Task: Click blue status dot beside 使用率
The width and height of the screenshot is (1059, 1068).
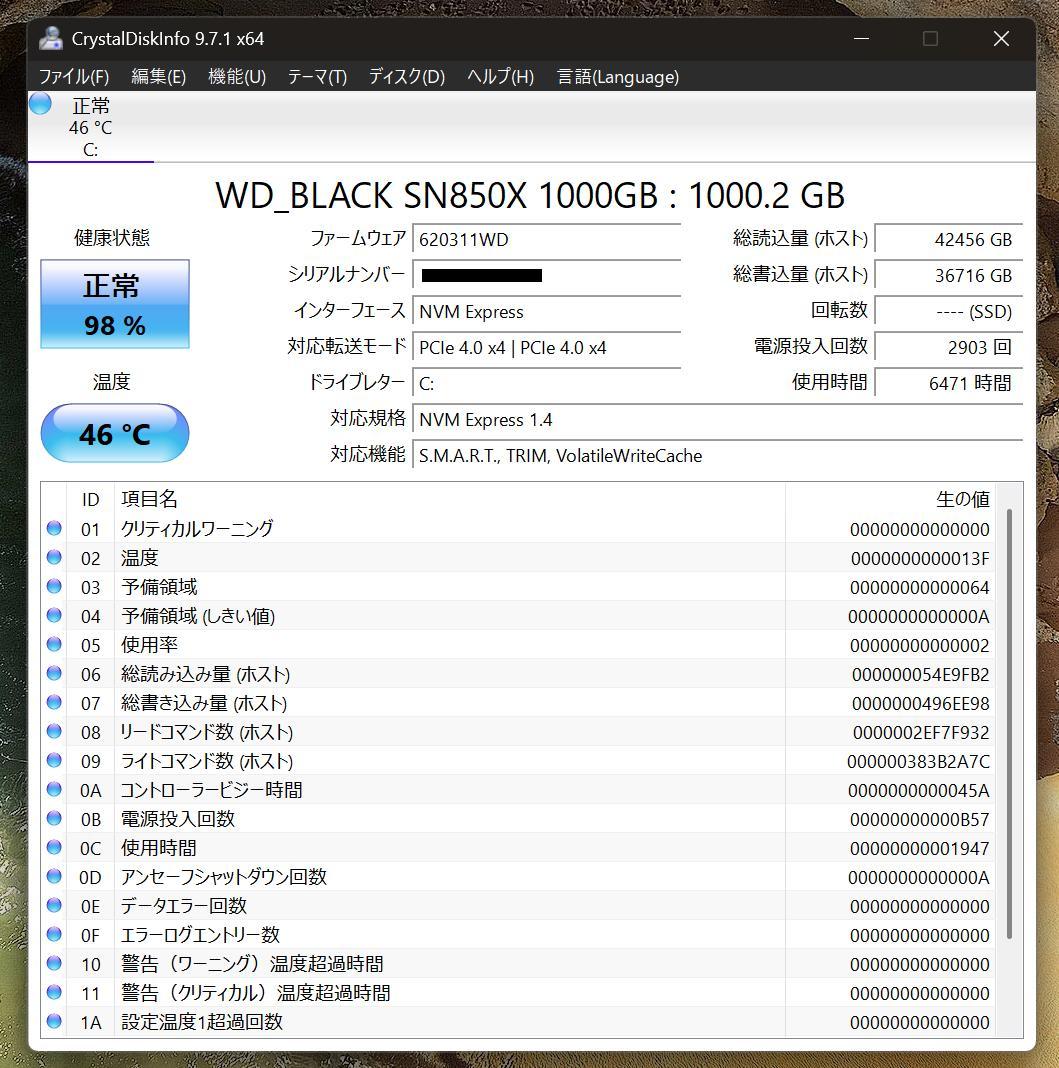Action: coord(54,644)
